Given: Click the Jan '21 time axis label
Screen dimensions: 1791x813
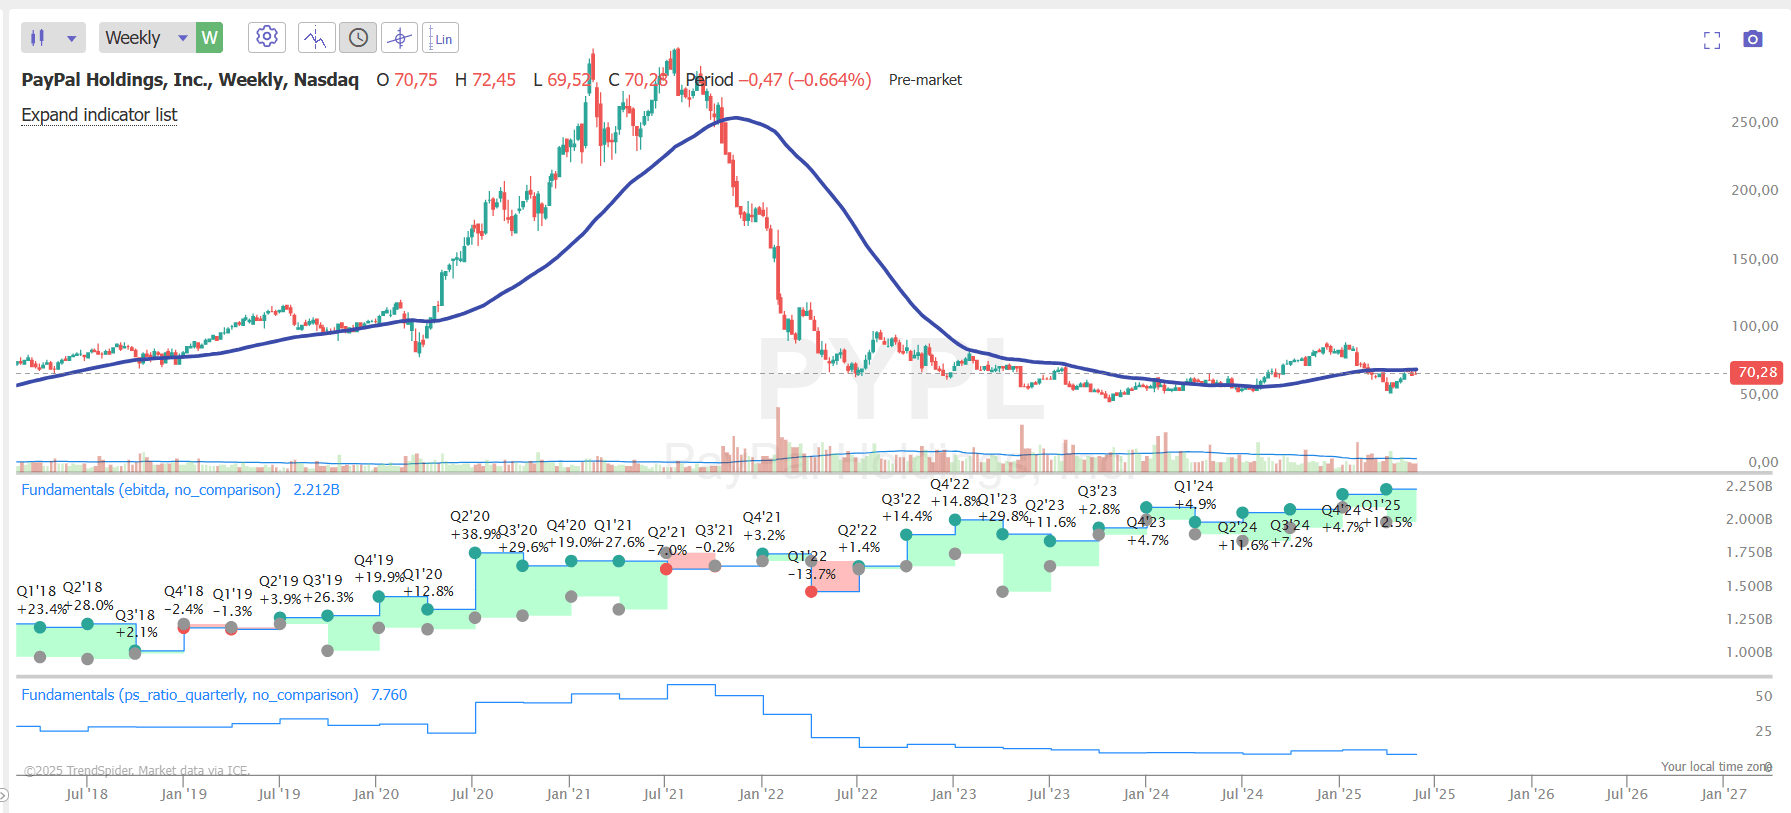Looking at the screenshot, I should click(568, 794).
